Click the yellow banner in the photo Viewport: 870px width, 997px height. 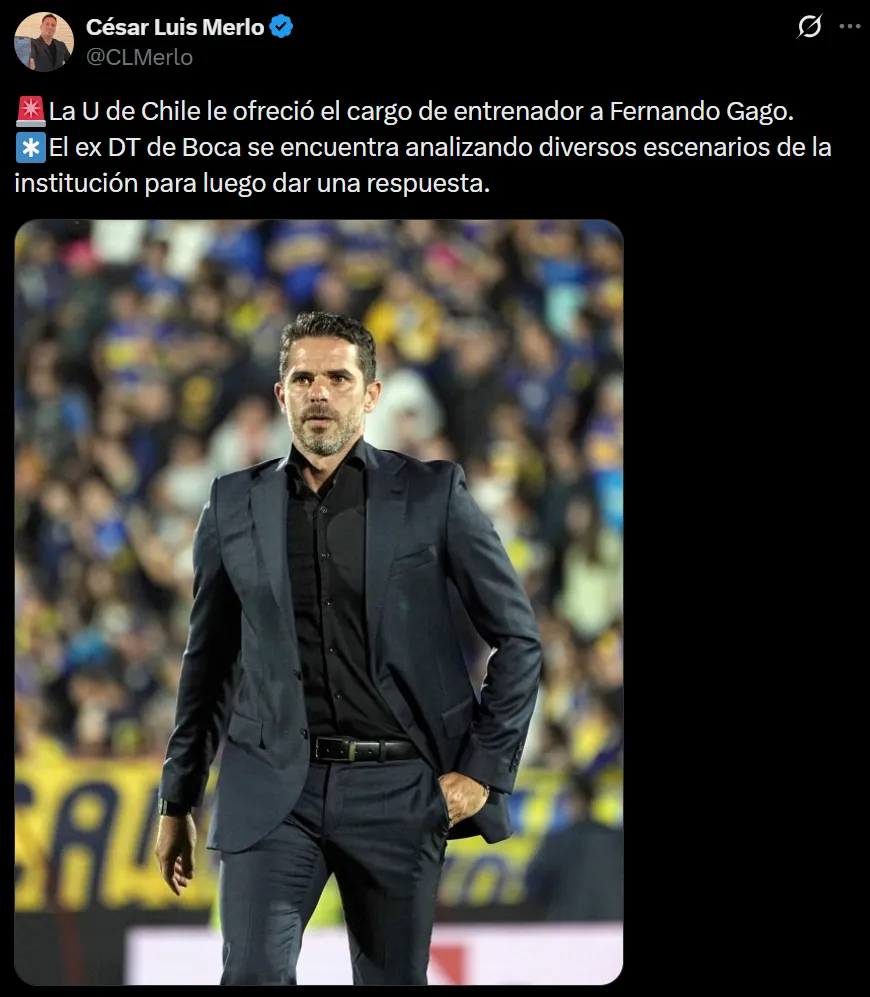89,833
